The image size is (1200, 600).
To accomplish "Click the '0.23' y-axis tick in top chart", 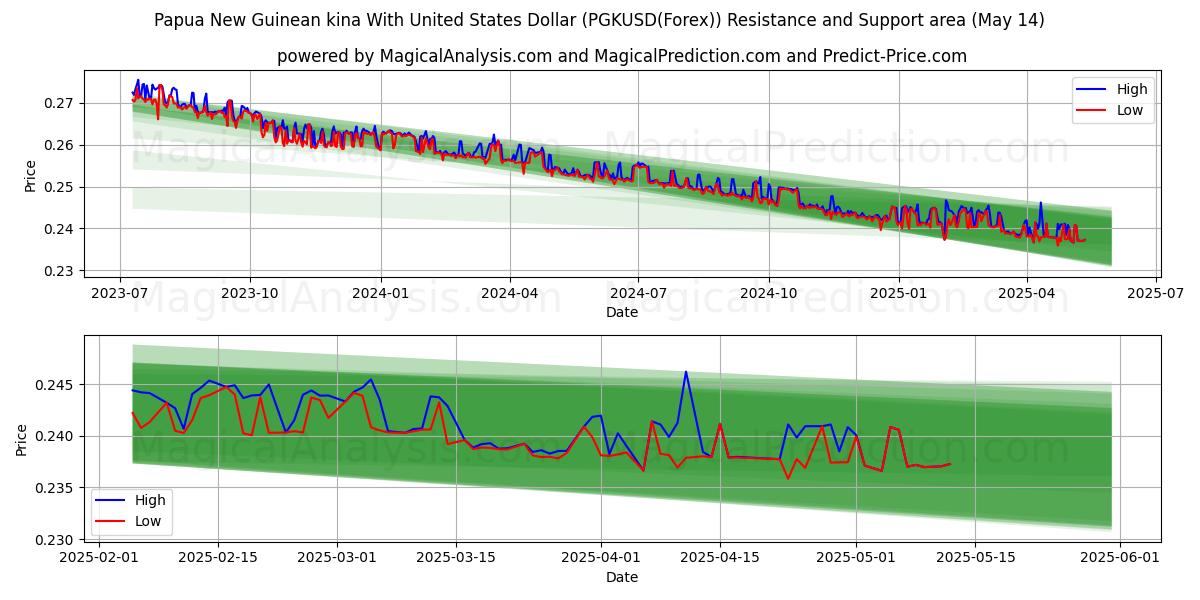I will click(60, 271).
